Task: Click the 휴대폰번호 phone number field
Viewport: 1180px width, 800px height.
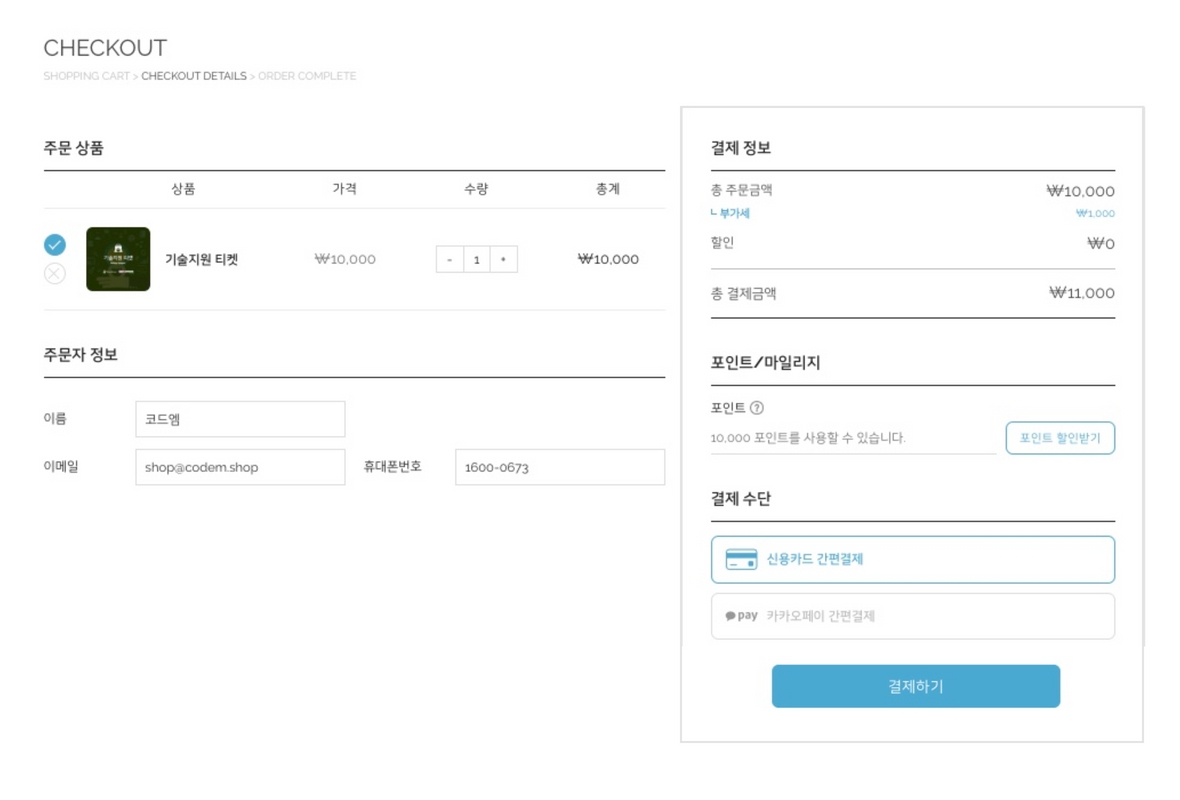Action: [559, 466]
